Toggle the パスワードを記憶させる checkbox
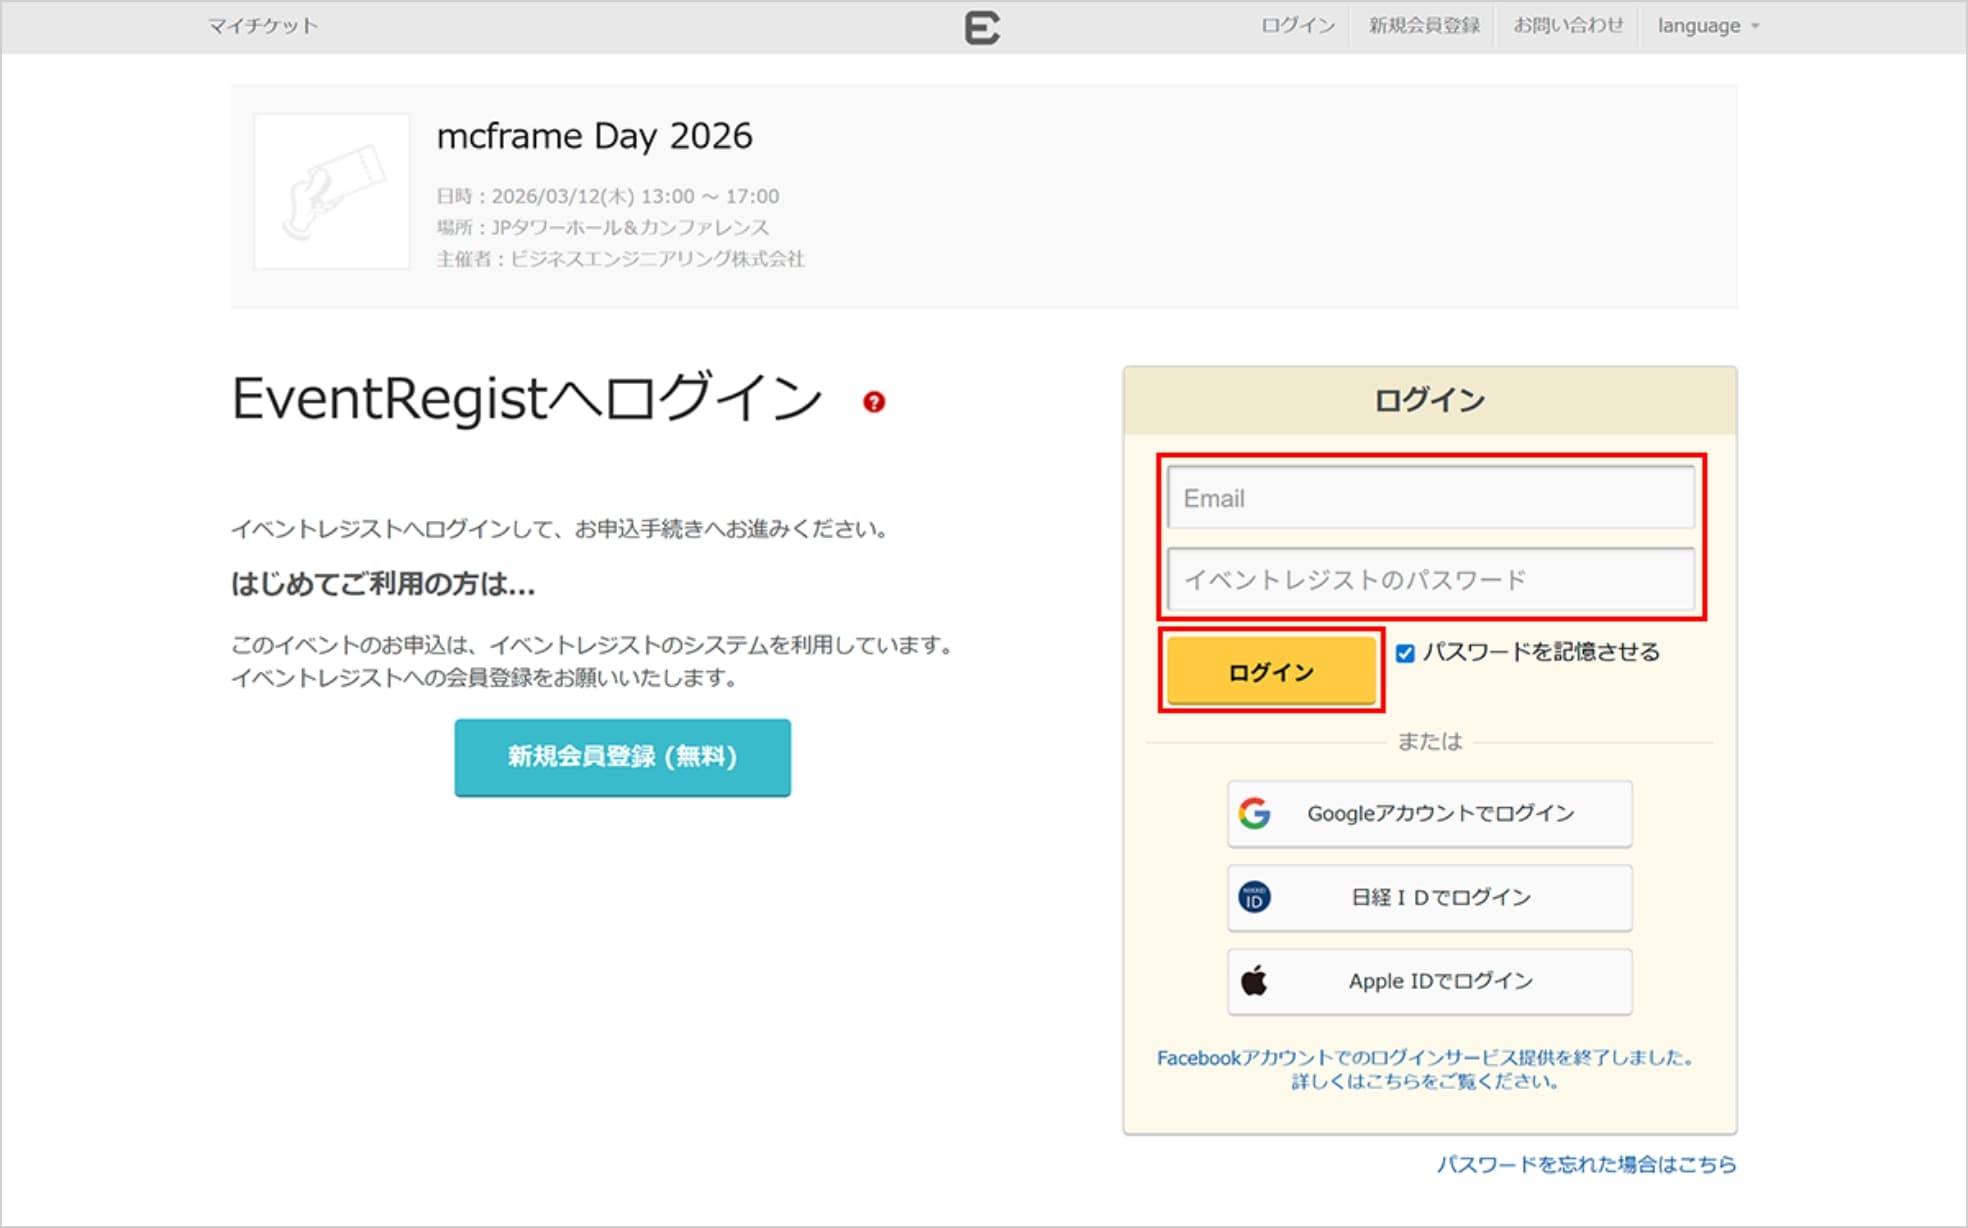The width and height of the screenshot is (1968, 1228). pos(1405,653)
